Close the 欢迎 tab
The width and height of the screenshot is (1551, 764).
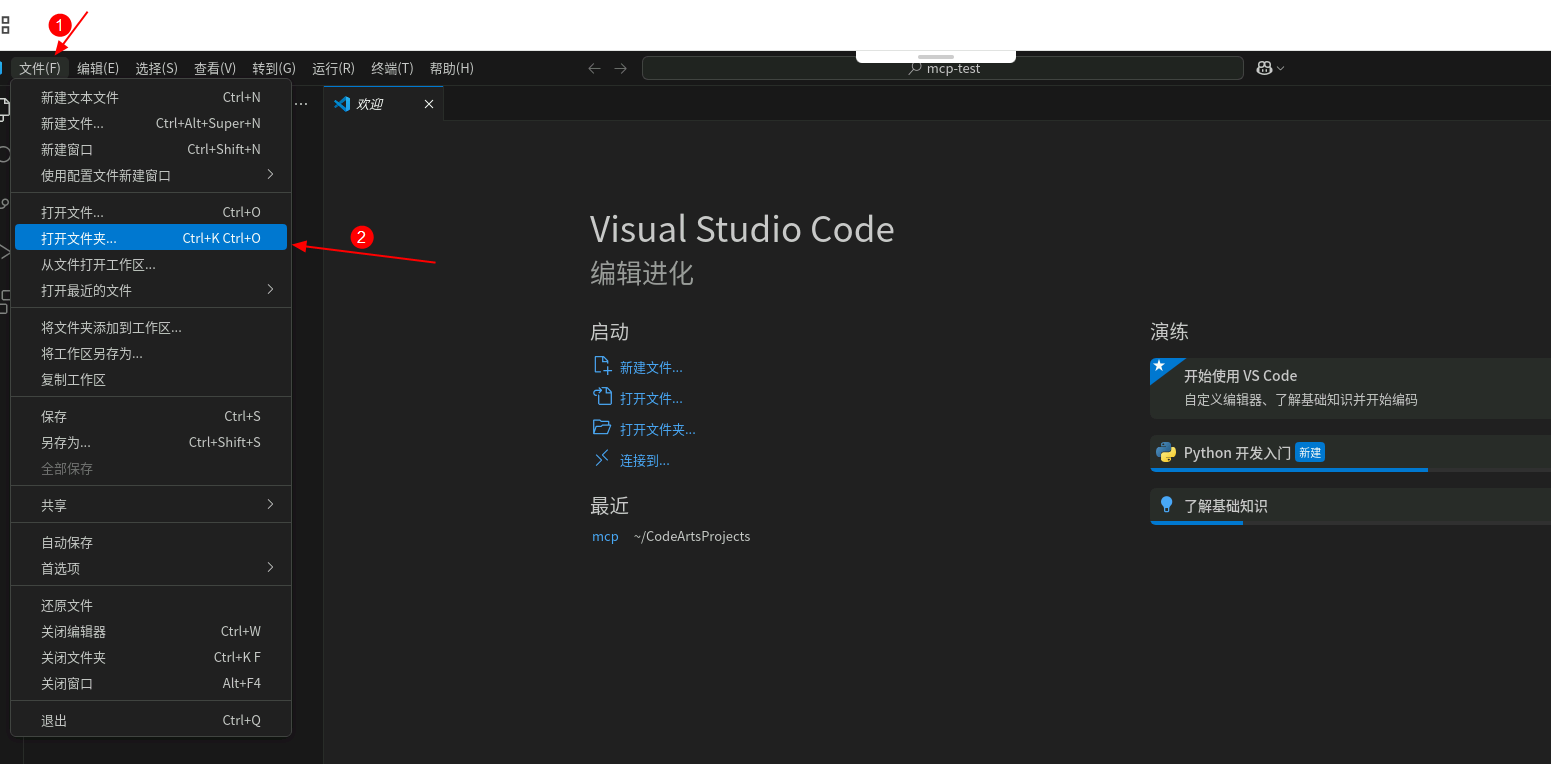(x=429, y=104)
